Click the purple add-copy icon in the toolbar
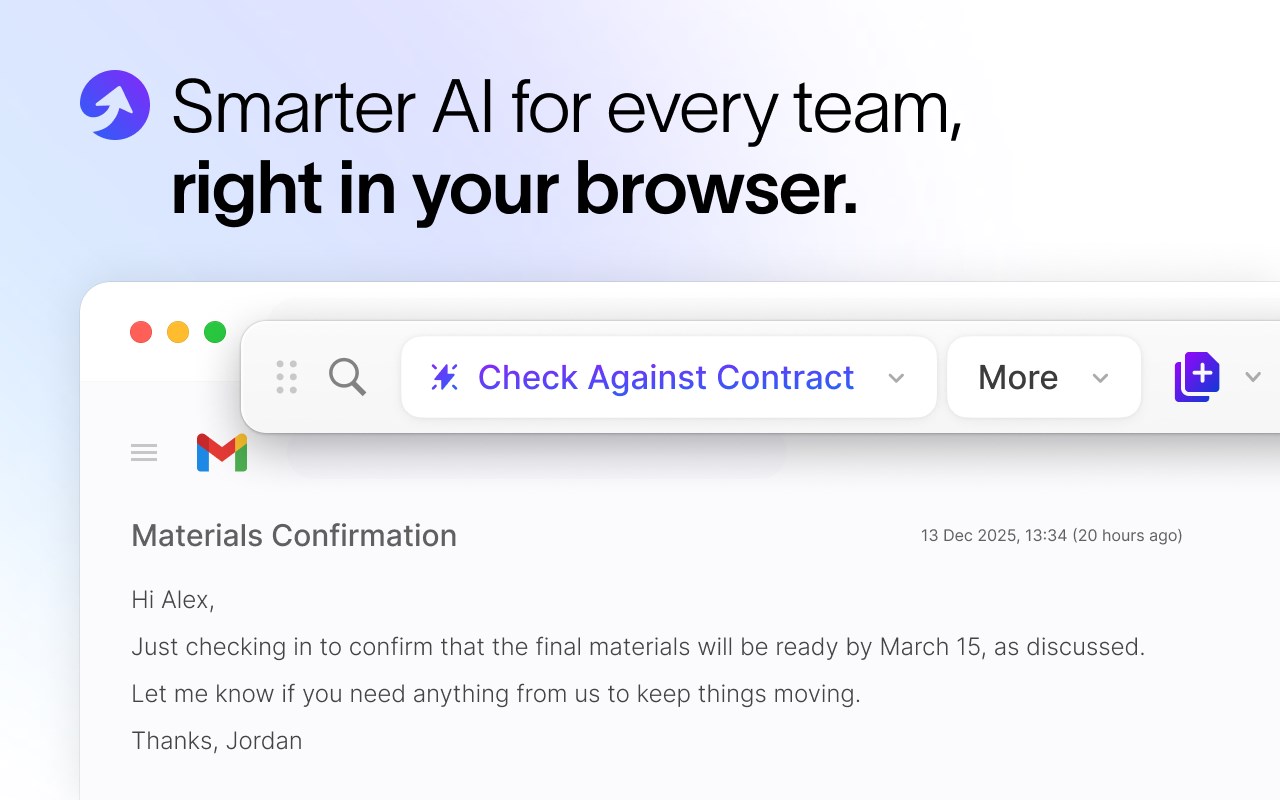The image size is (1280, 800). (x=1197, y=377)
